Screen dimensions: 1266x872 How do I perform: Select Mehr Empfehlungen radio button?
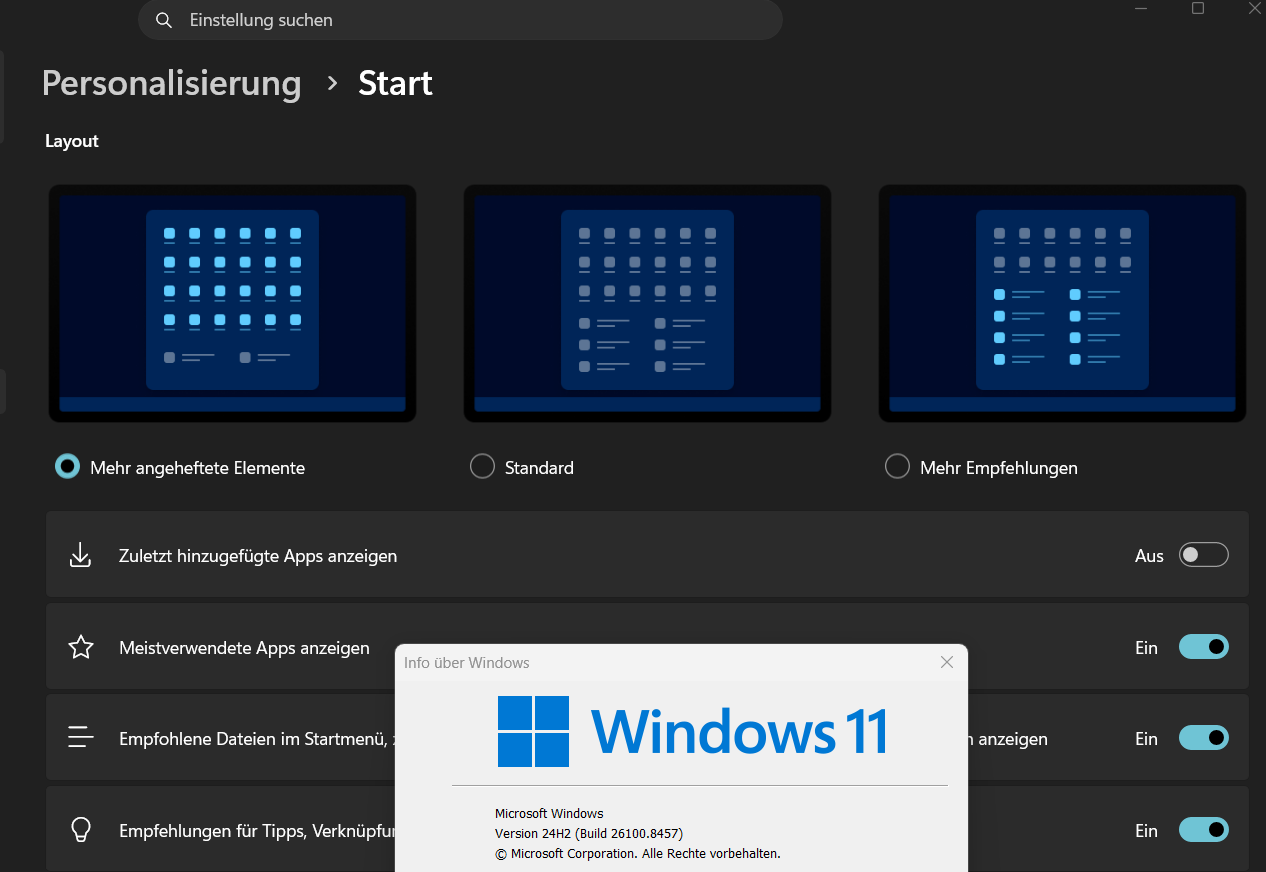pyautogui.click(x=897, y=467)
